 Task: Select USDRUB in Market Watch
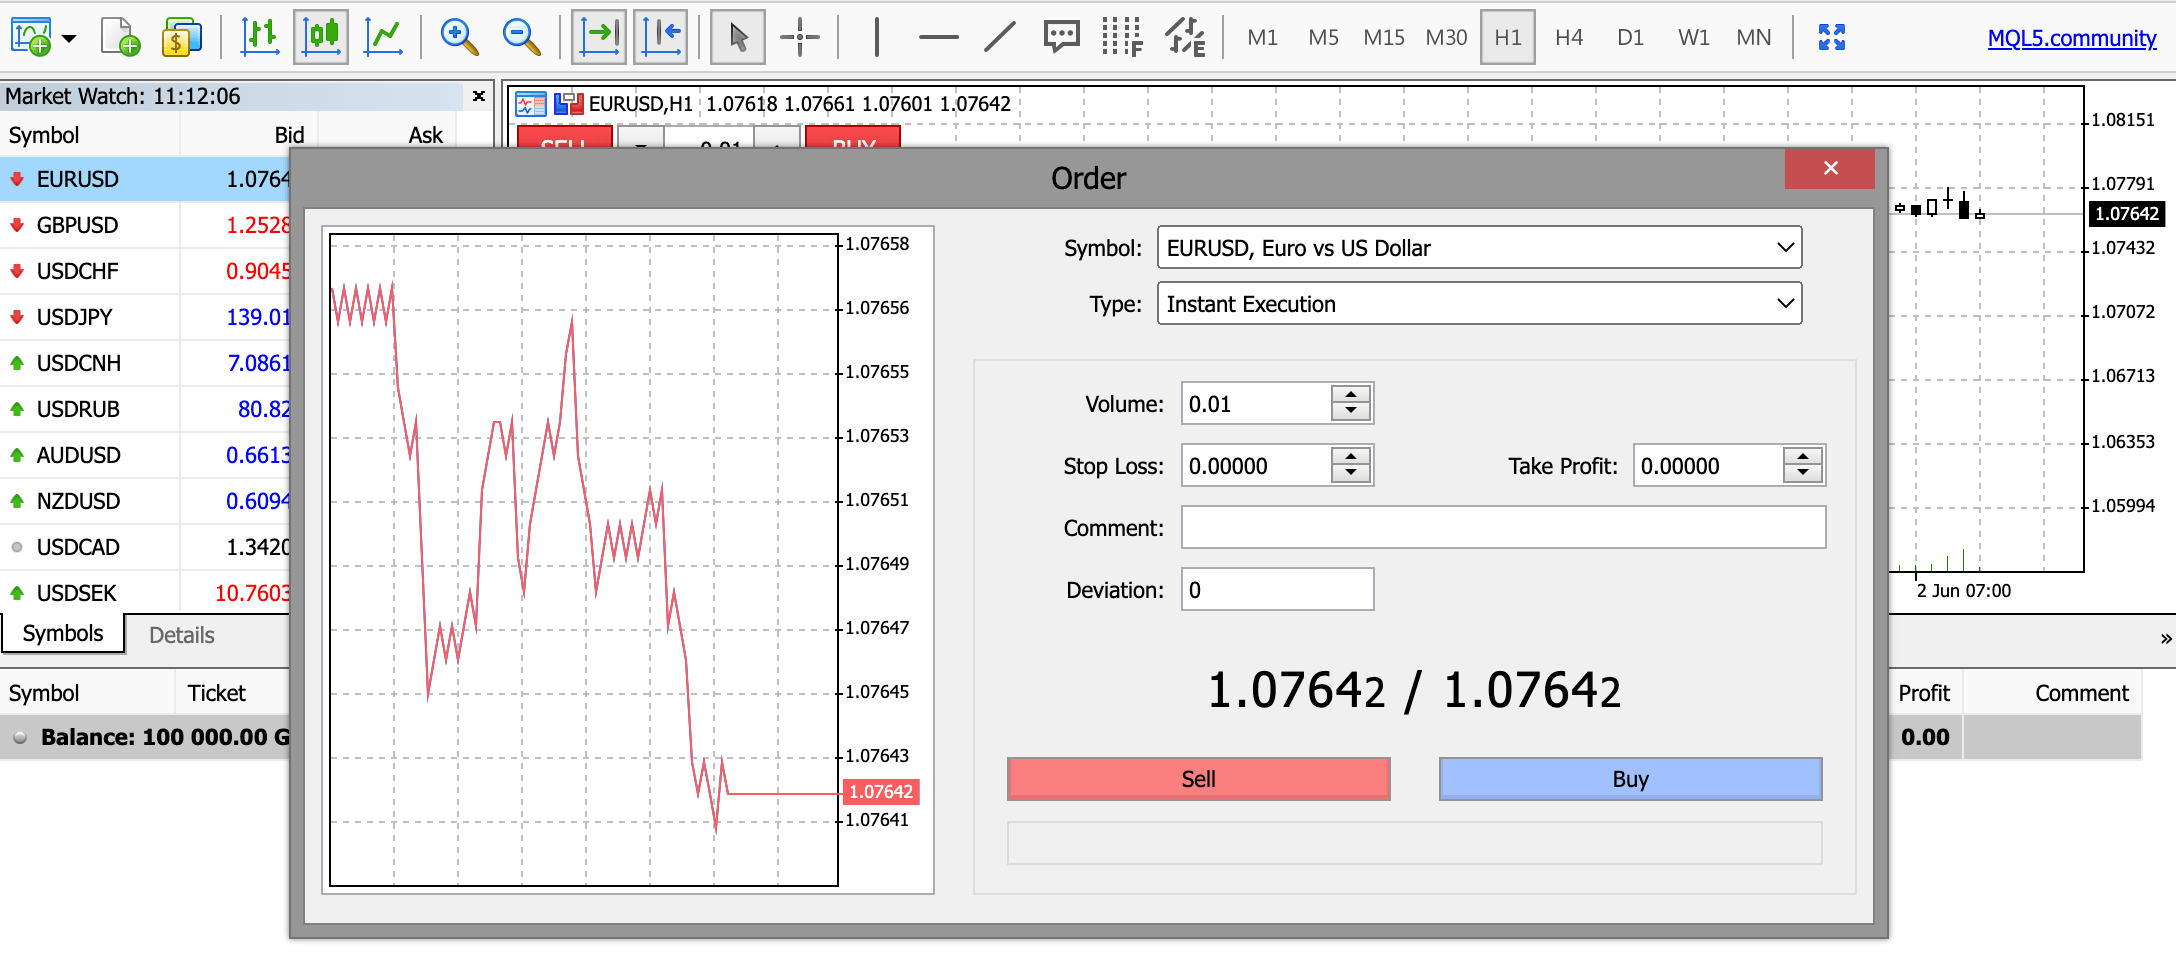[145, 409]
